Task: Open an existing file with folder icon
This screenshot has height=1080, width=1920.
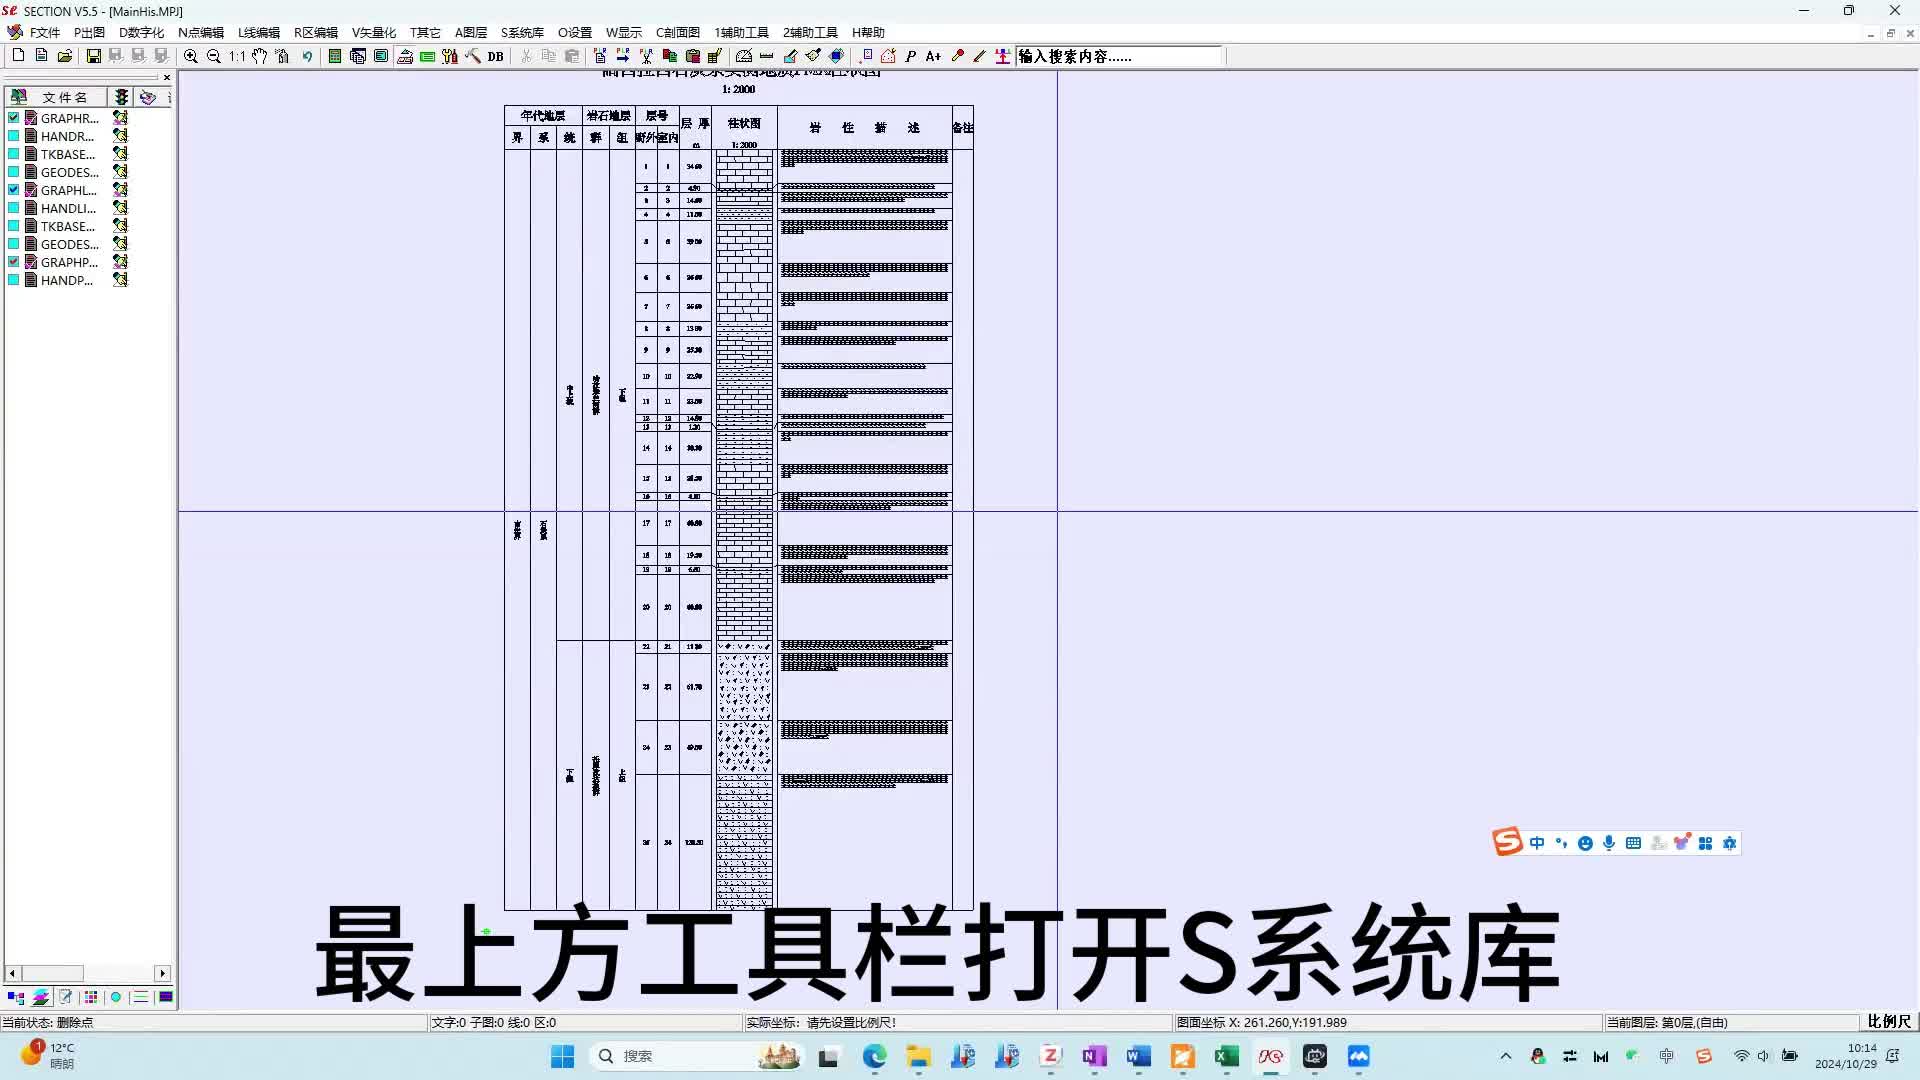Action: [65, 56]
